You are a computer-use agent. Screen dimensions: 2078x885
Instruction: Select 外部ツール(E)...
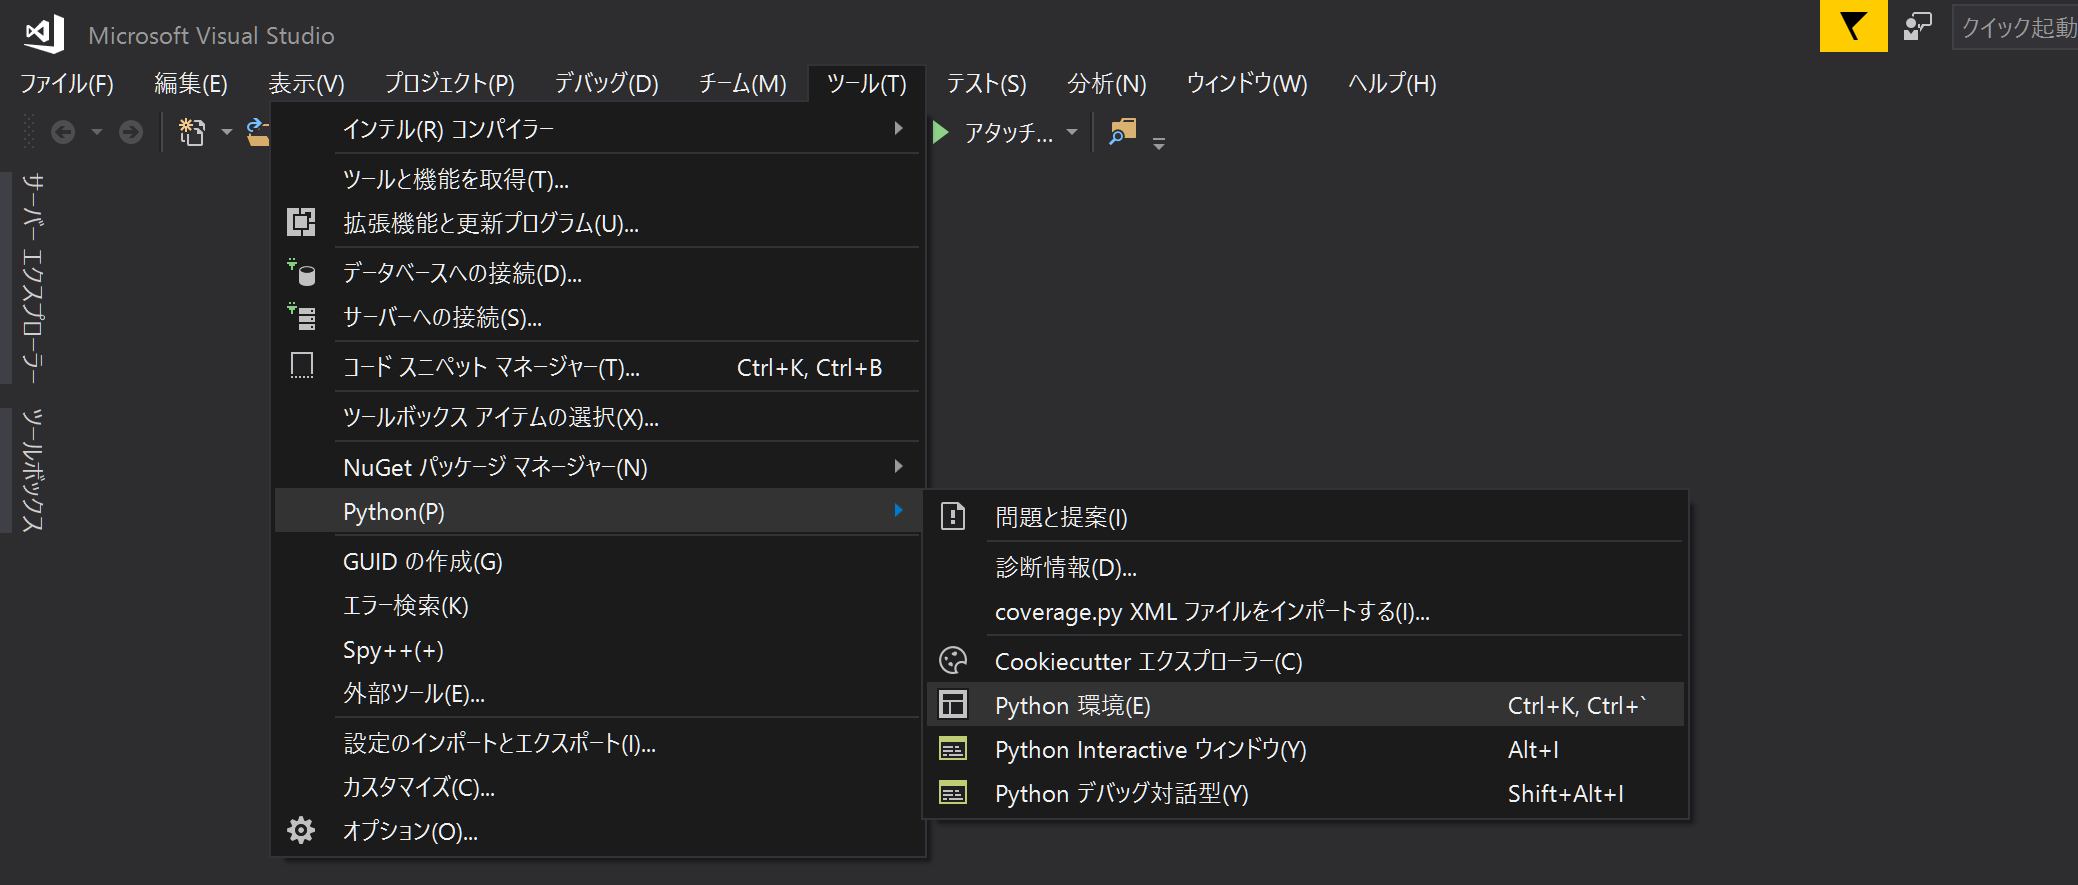(x=597, y=693)
